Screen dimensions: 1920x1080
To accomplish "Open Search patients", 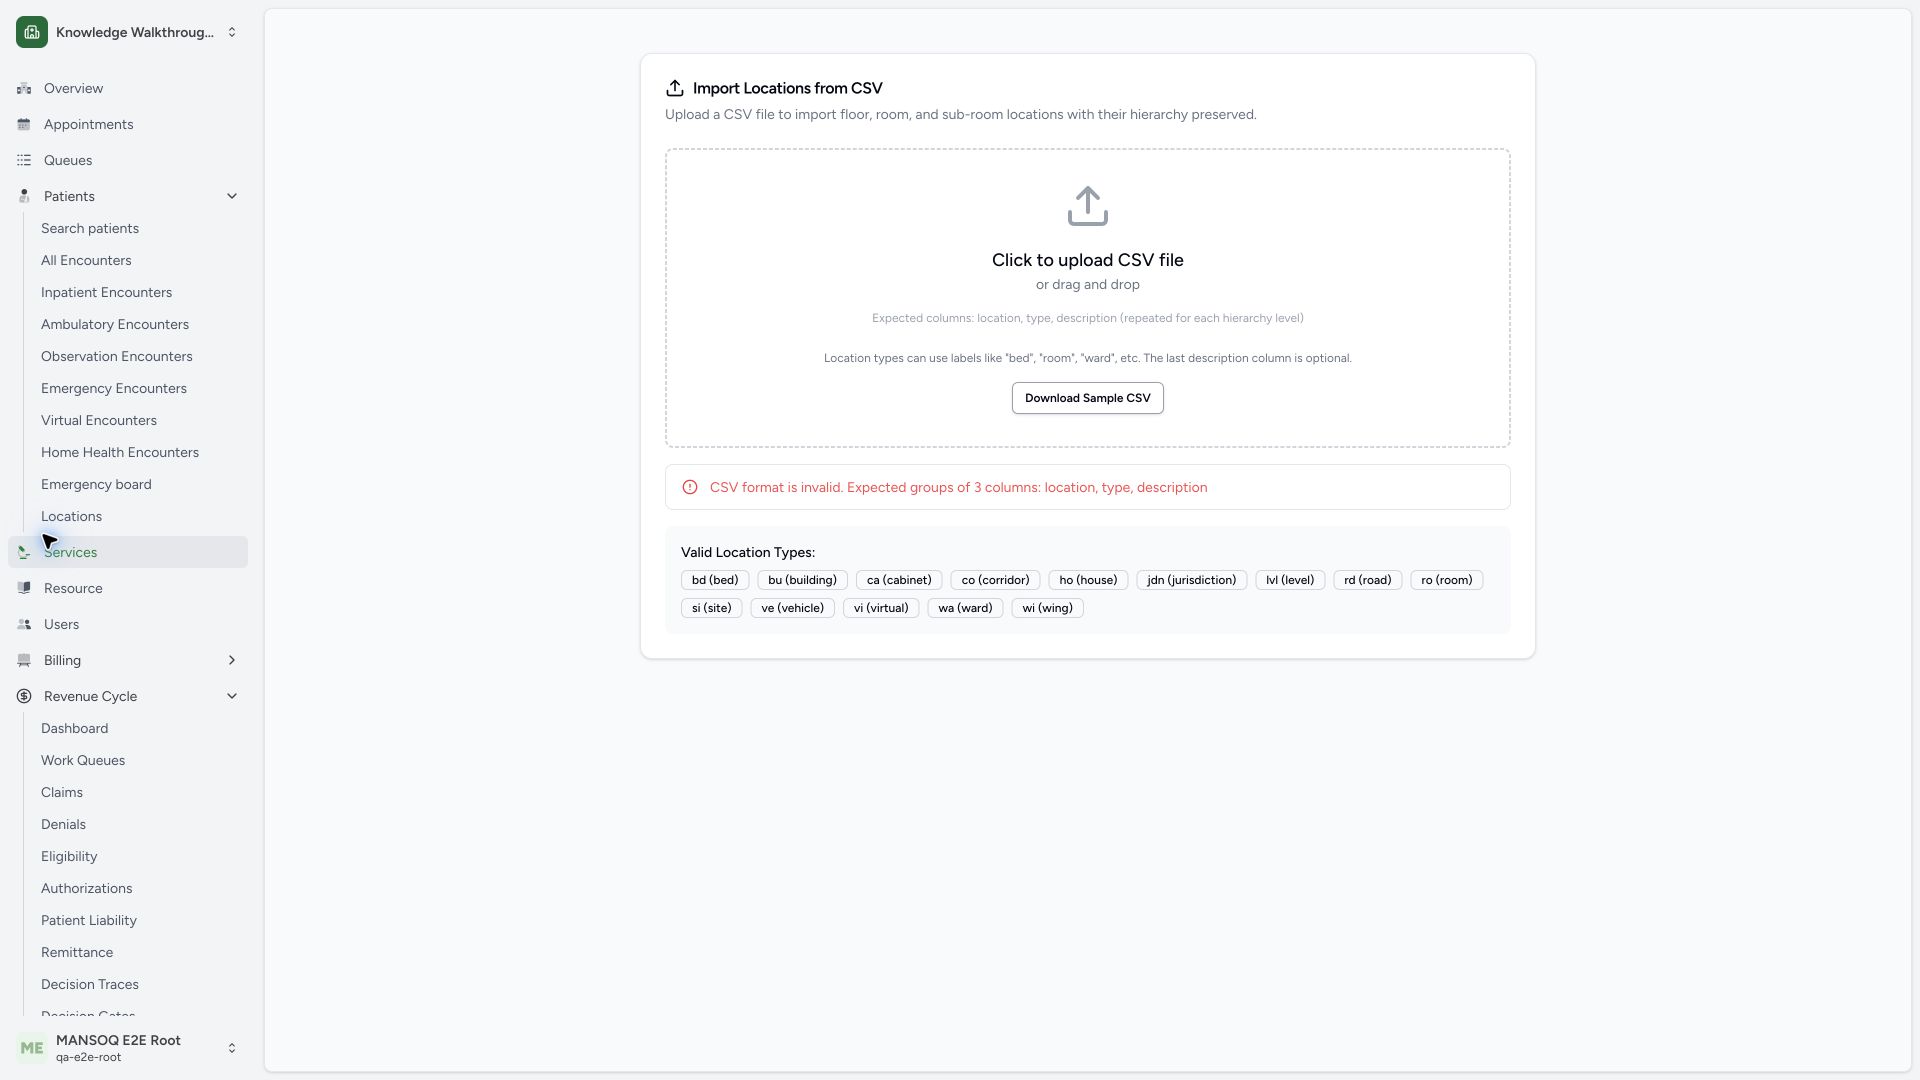I will (x=90, y=228).
